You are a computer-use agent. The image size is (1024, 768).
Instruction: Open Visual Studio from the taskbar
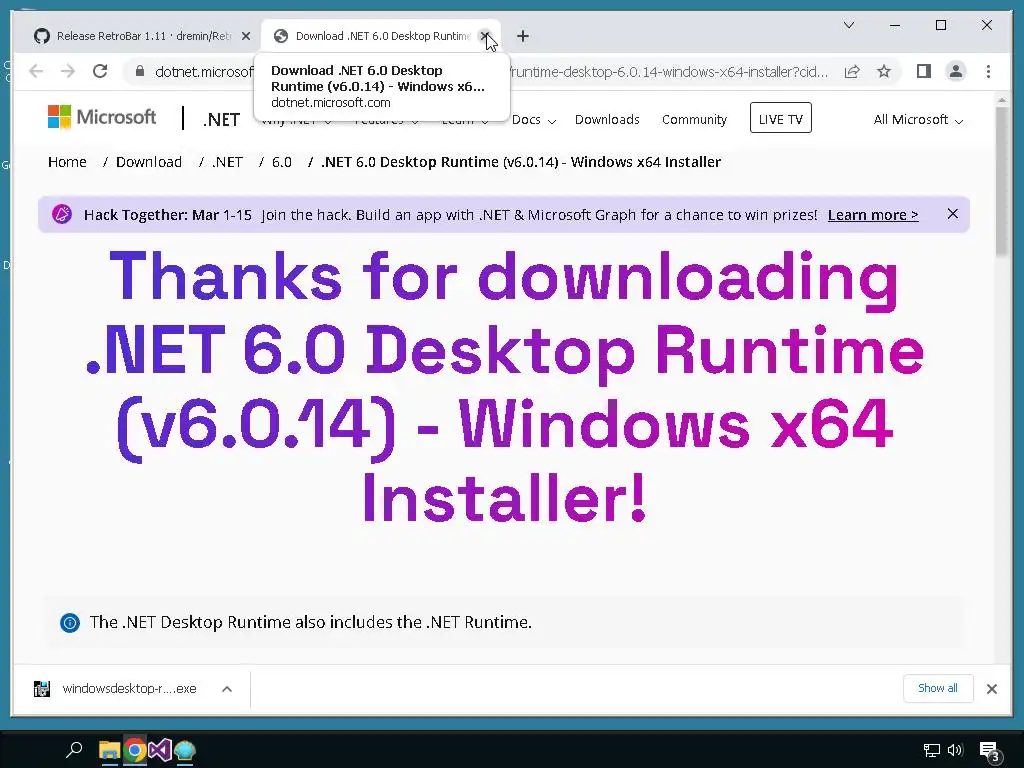[160, 750]
